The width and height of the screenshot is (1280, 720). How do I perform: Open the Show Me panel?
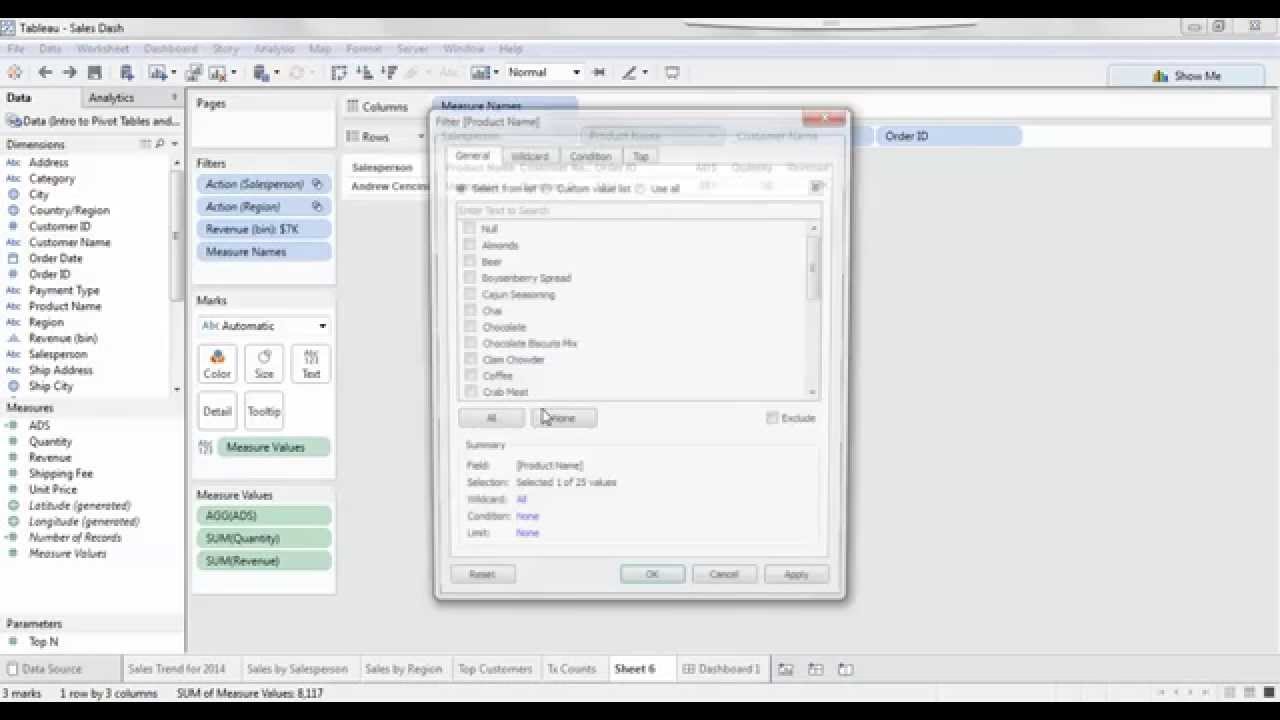(x=1187, y=75)
